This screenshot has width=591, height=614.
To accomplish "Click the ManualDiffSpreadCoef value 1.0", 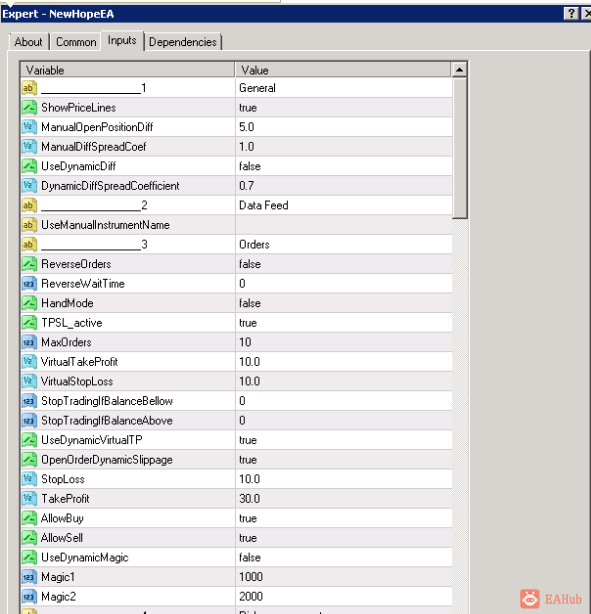I will pos(247,147).
